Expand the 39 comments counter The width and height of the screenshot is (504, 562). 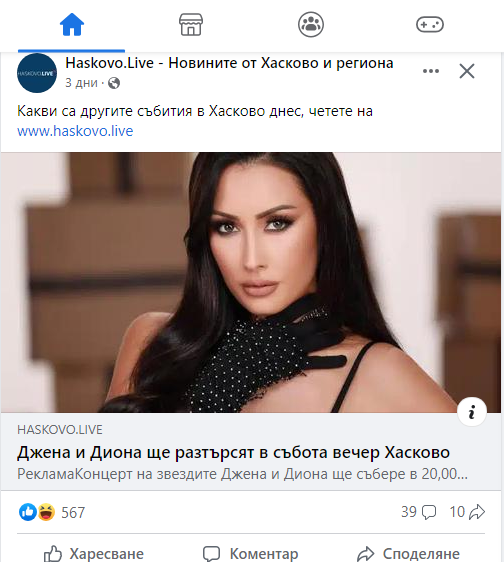click(x=419, y=512)
